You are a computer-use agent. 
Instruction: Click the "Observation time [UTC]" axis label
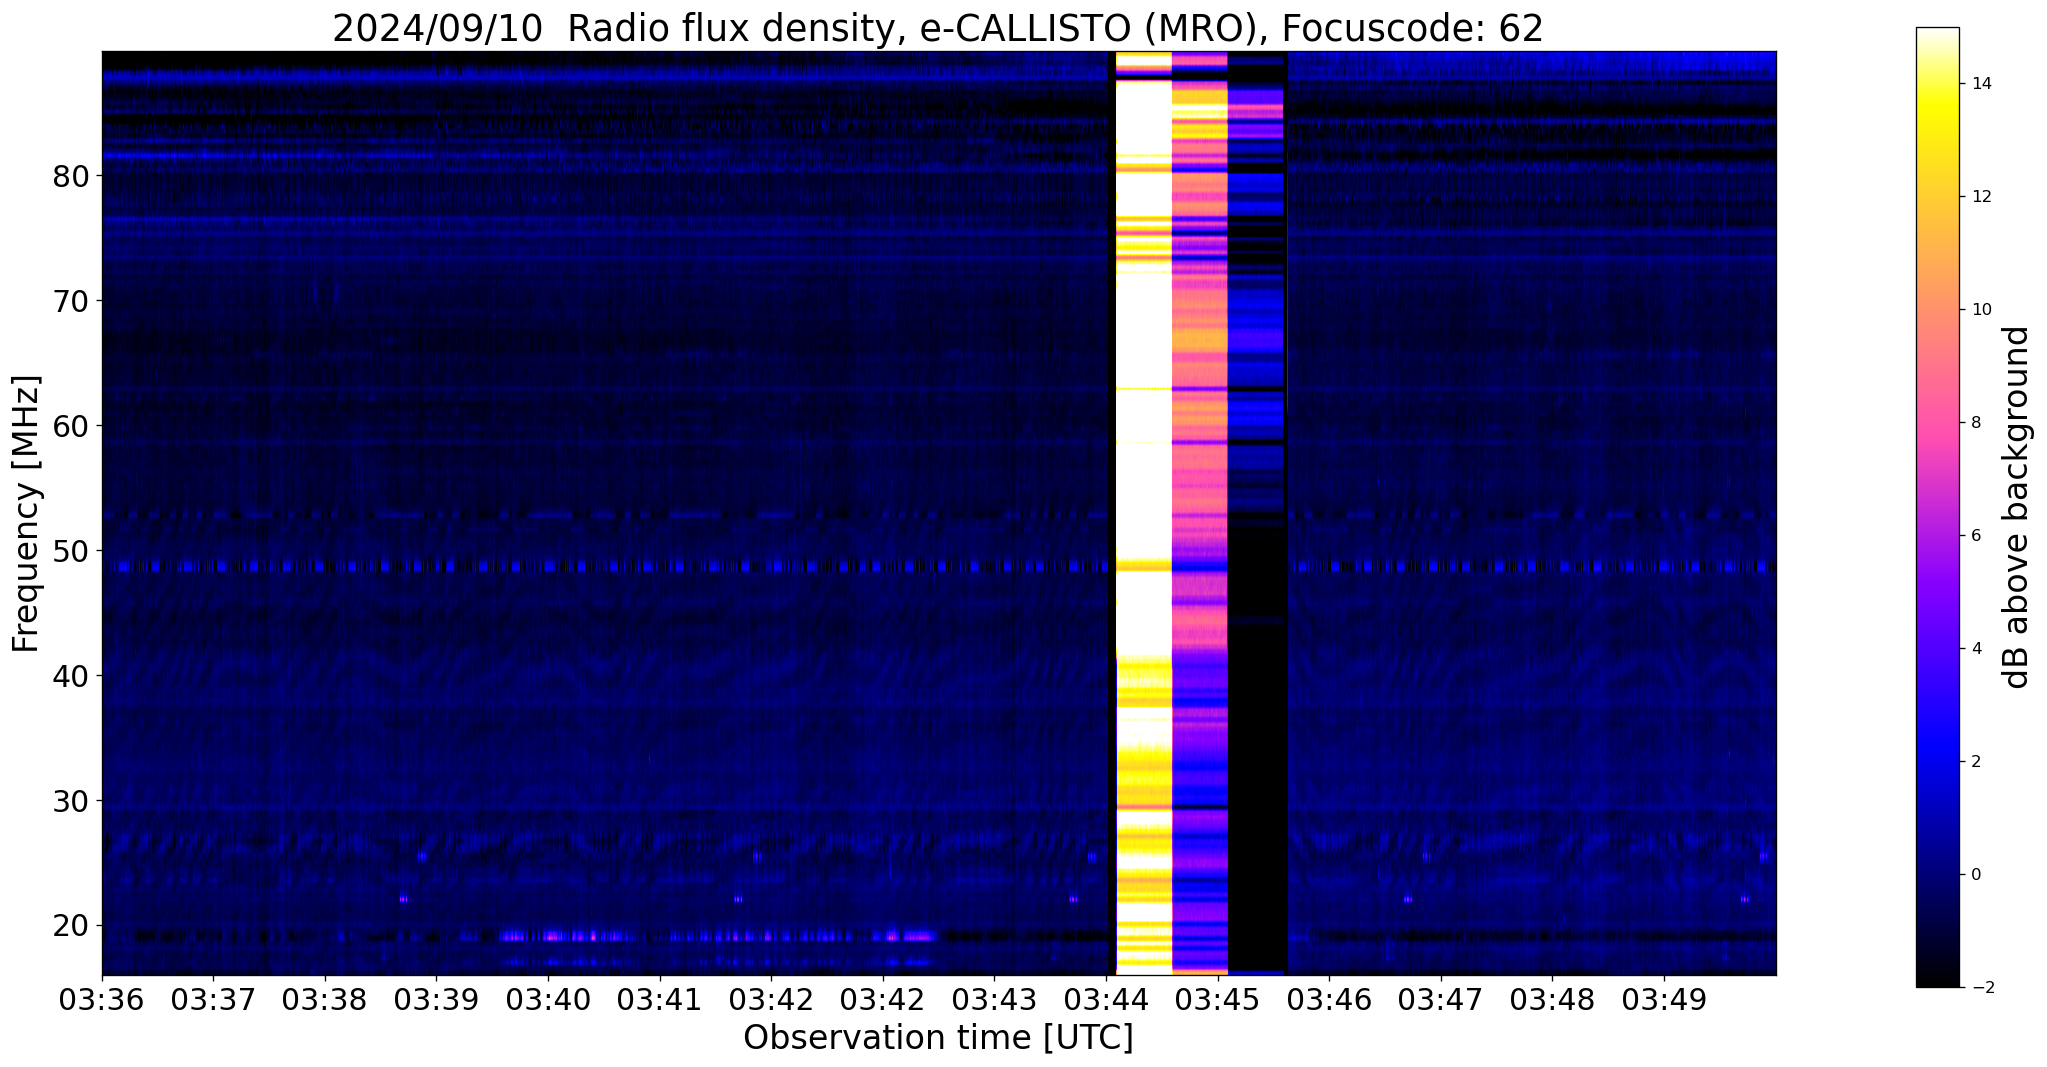[938, 1038]
